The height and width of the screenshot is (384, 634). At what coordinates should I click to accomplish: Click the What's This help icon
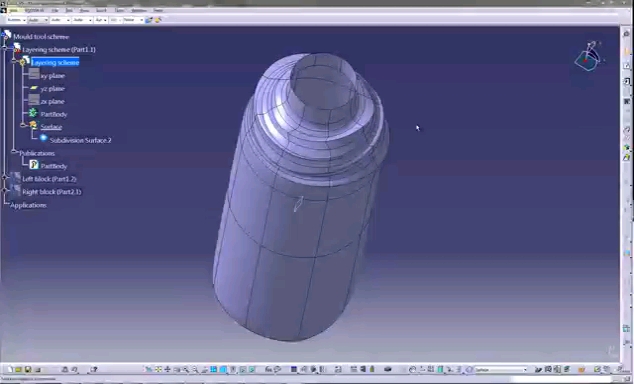point(94,369)
